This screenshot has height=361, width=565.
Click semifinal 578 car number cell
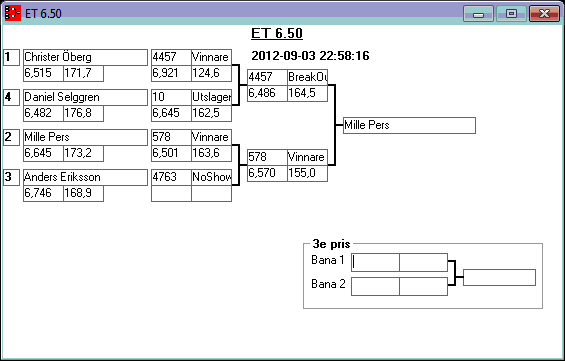click(x=267, y=157)
